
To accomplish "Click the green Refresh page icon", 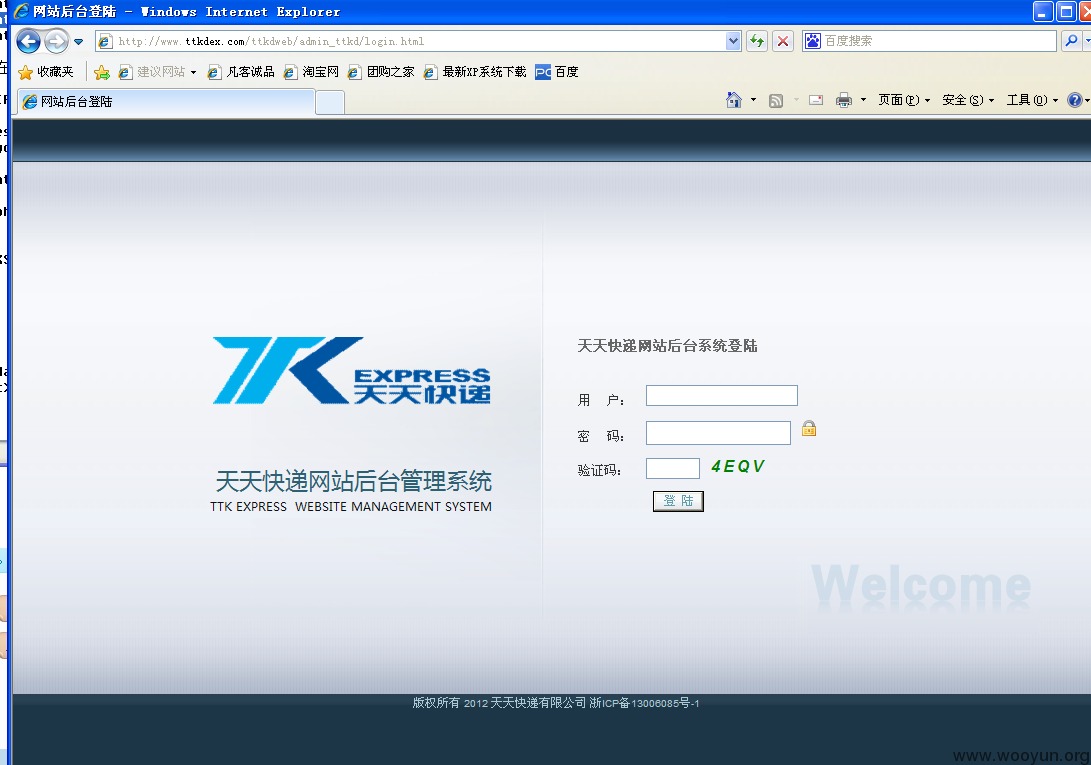I will click(757, 41).
